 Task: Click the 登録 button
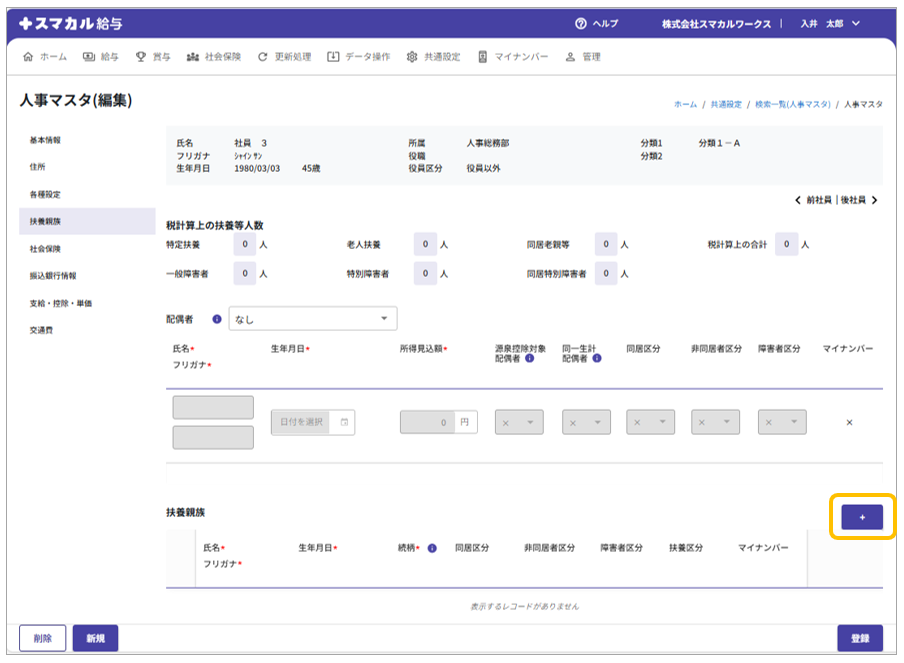860,638
